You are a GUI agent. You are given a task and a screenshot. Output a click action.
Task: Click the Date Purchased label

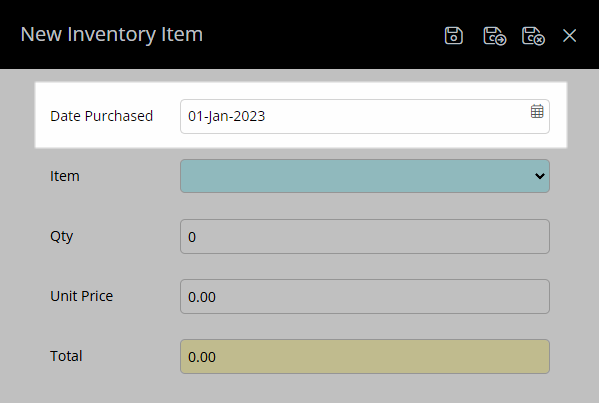[101, 116]
